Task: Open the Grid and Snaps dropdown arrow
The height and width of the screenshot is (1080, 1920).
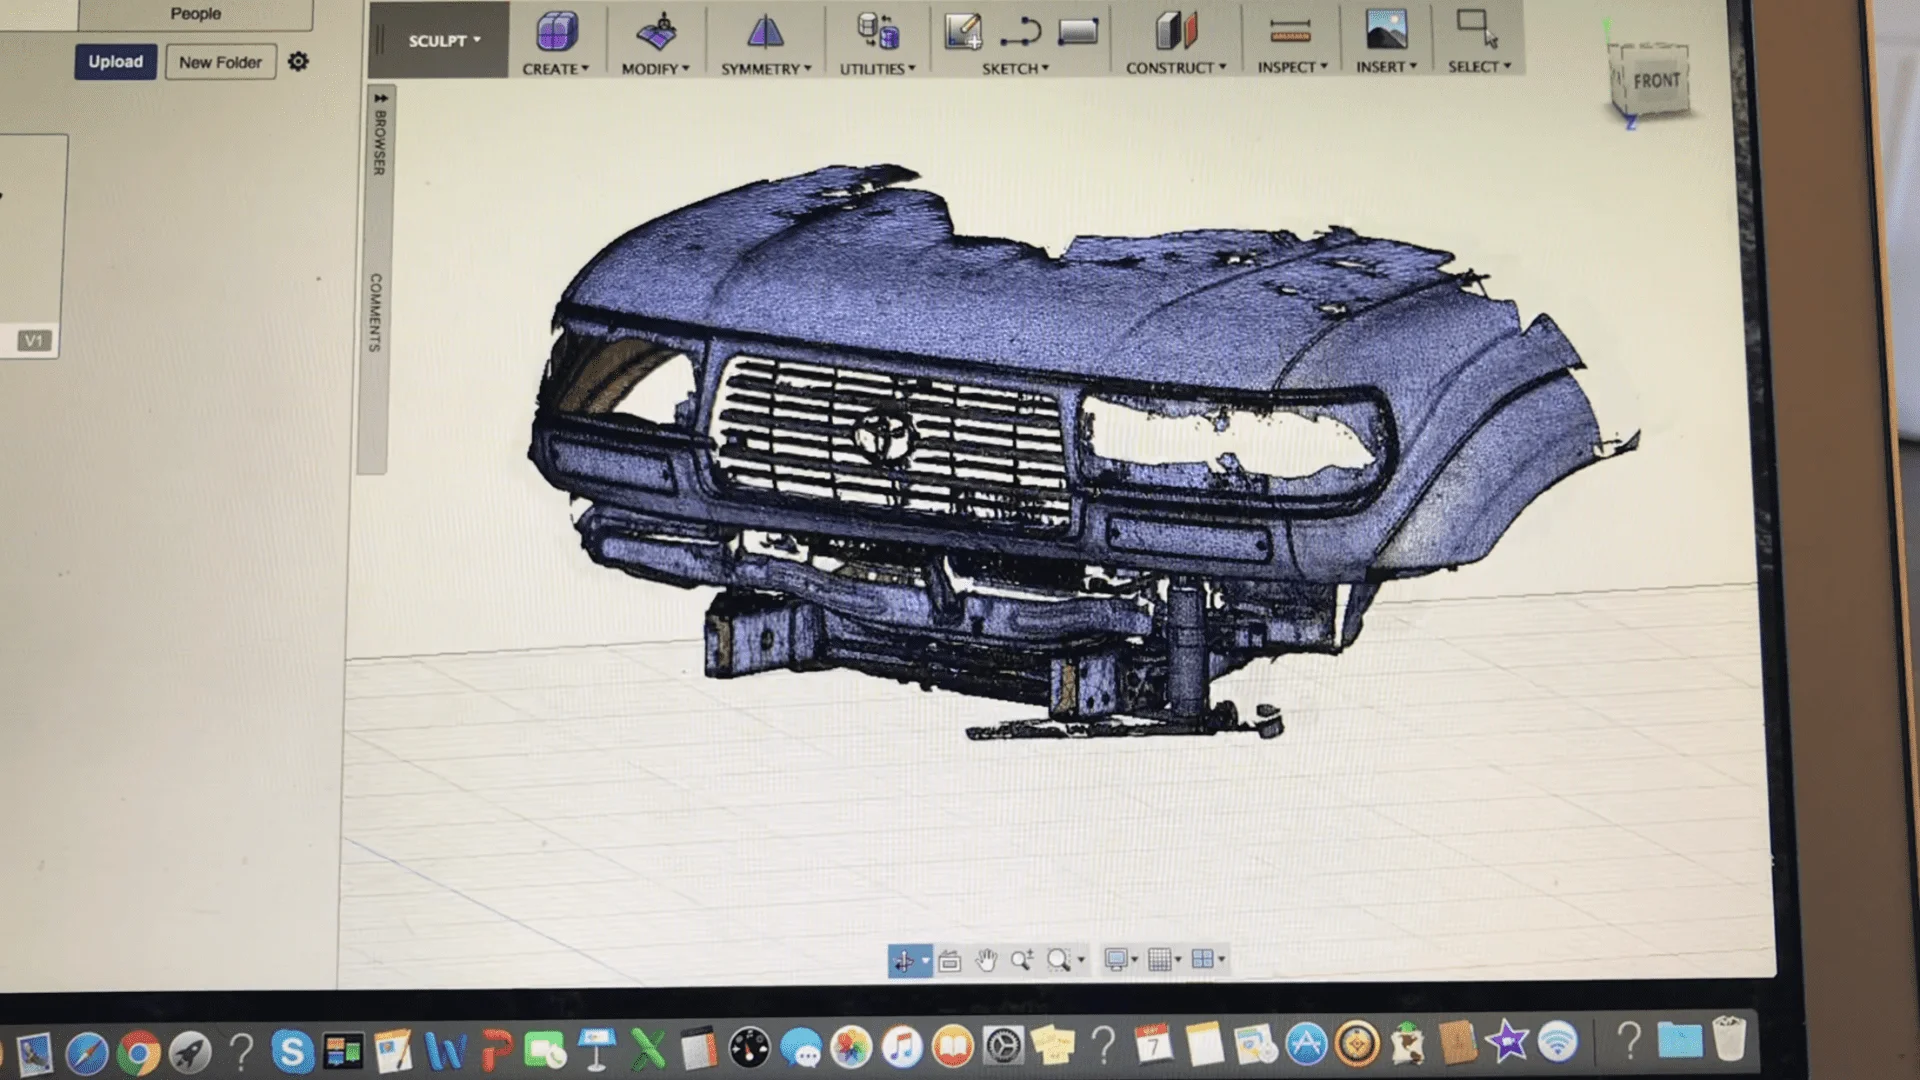Action: coord(1178,961)
